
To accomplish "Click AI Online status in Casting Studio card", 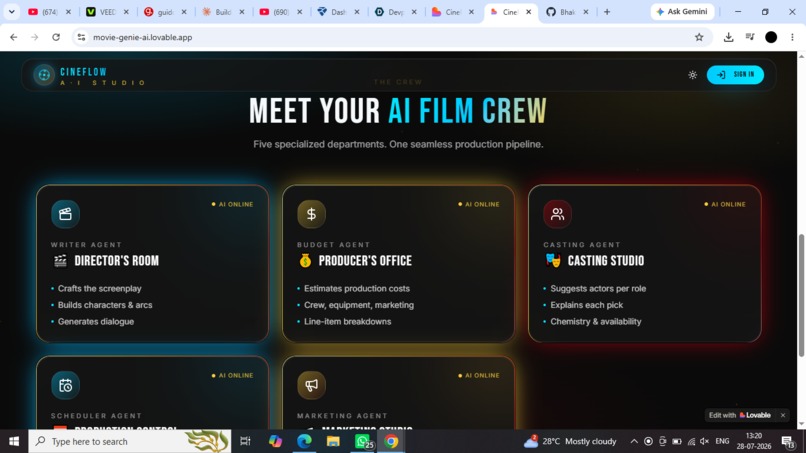I will pyautogui.click(x=725, y=204).
